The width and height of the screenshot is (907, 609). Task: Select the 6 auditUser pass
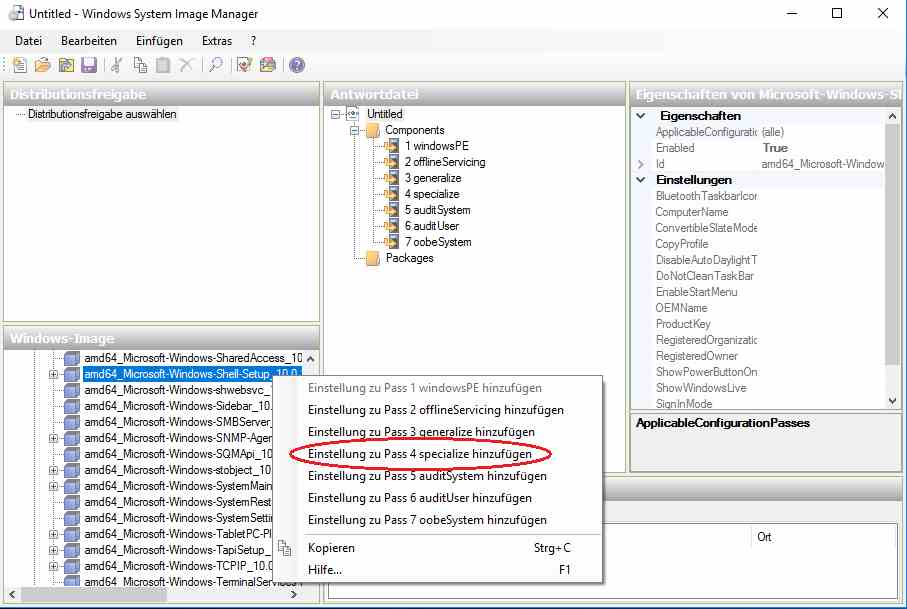pyautogui.click(x=432, y=226)
